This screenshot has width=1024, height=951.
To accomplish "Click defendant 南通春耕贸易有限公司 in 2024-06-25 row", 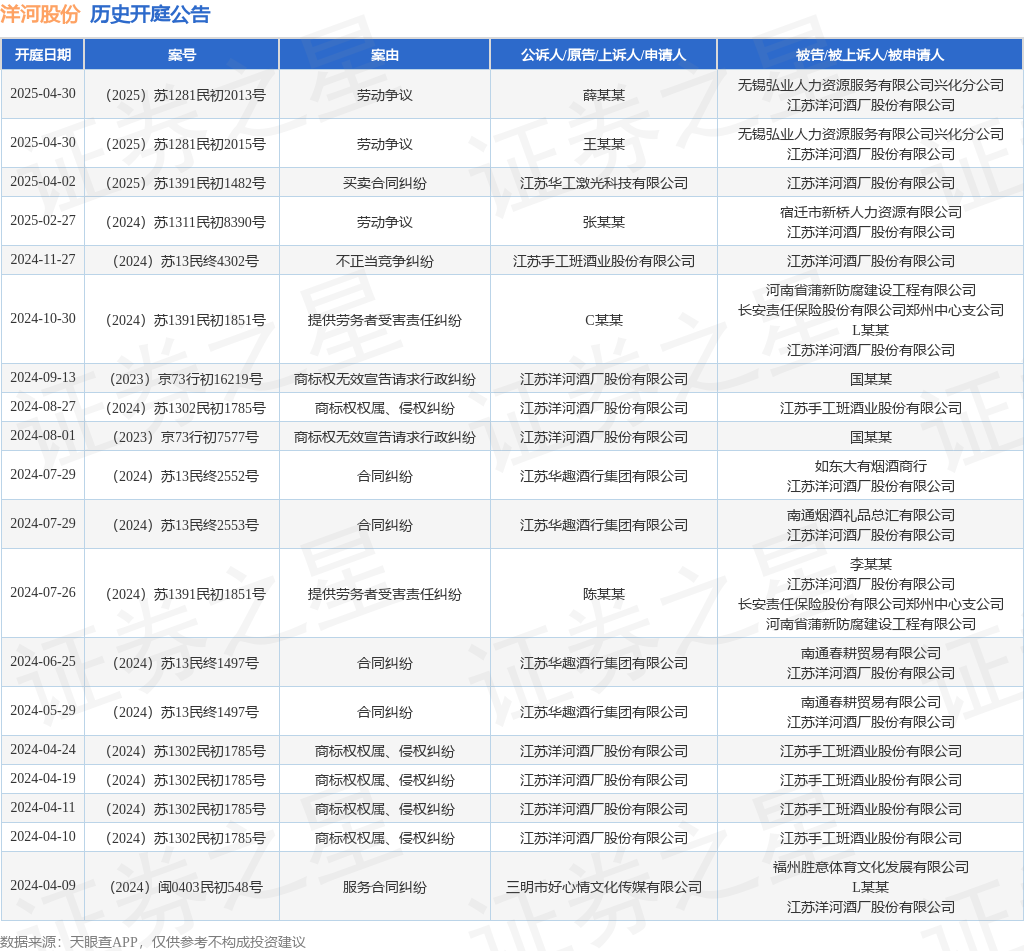I will pyautogui.click(x=871, y=653).
